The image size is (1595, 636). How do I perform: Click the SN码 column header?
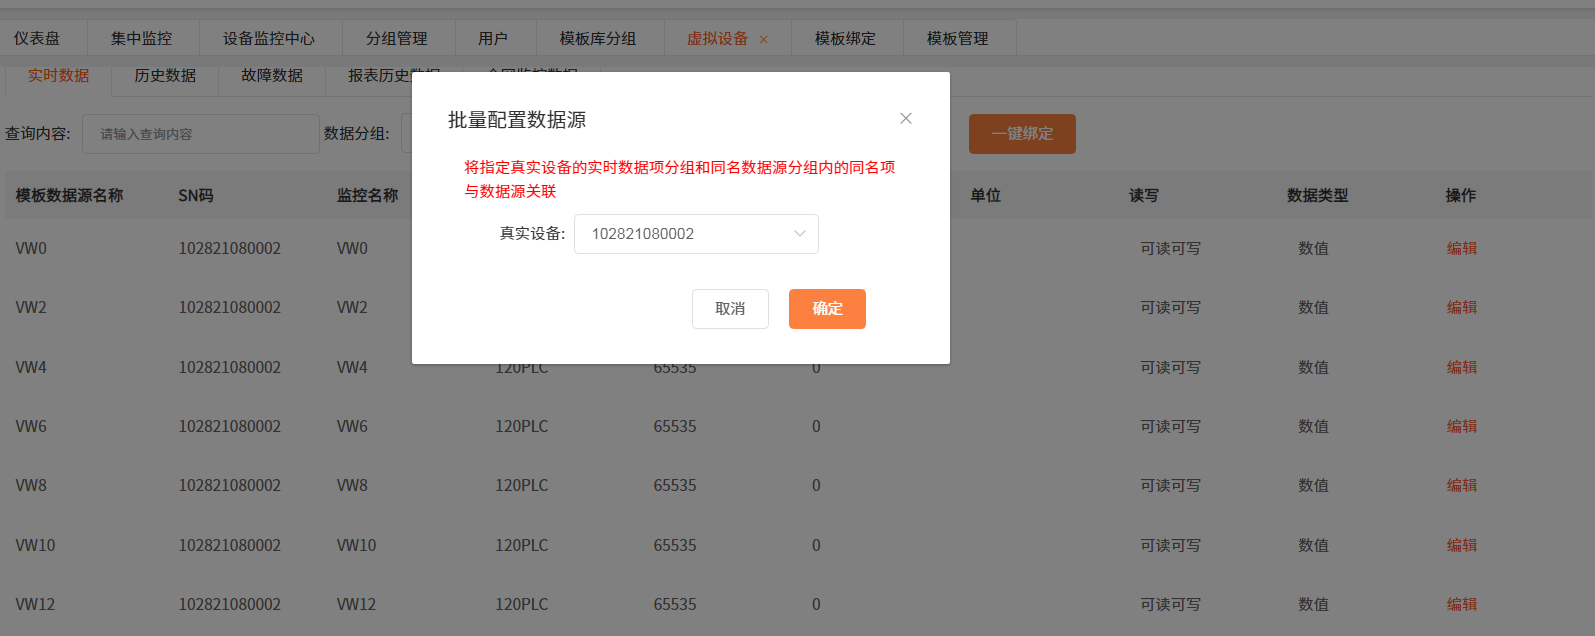[196, 195]
